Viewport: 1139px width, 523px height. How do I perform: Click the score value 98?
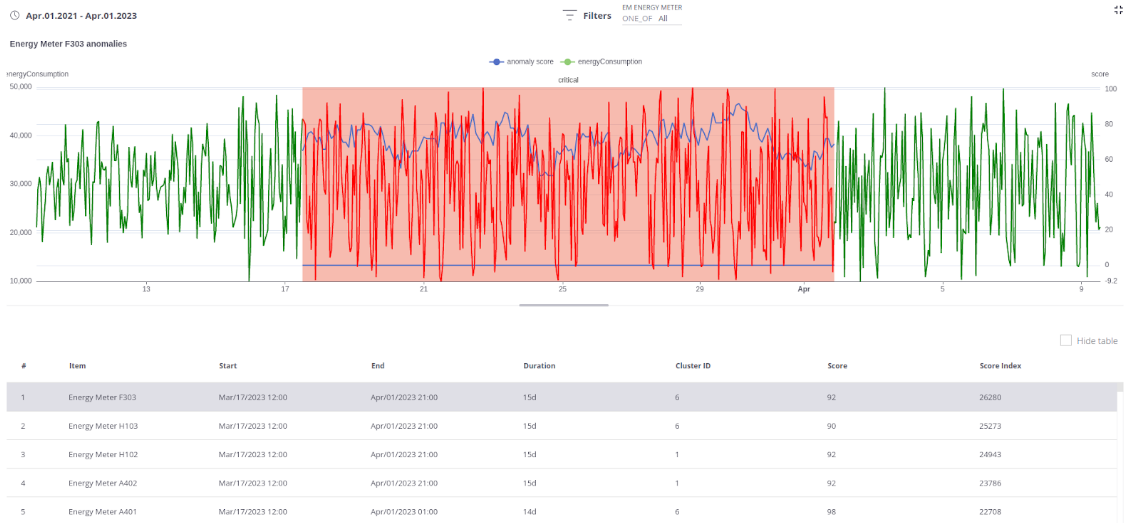point(832,511)
